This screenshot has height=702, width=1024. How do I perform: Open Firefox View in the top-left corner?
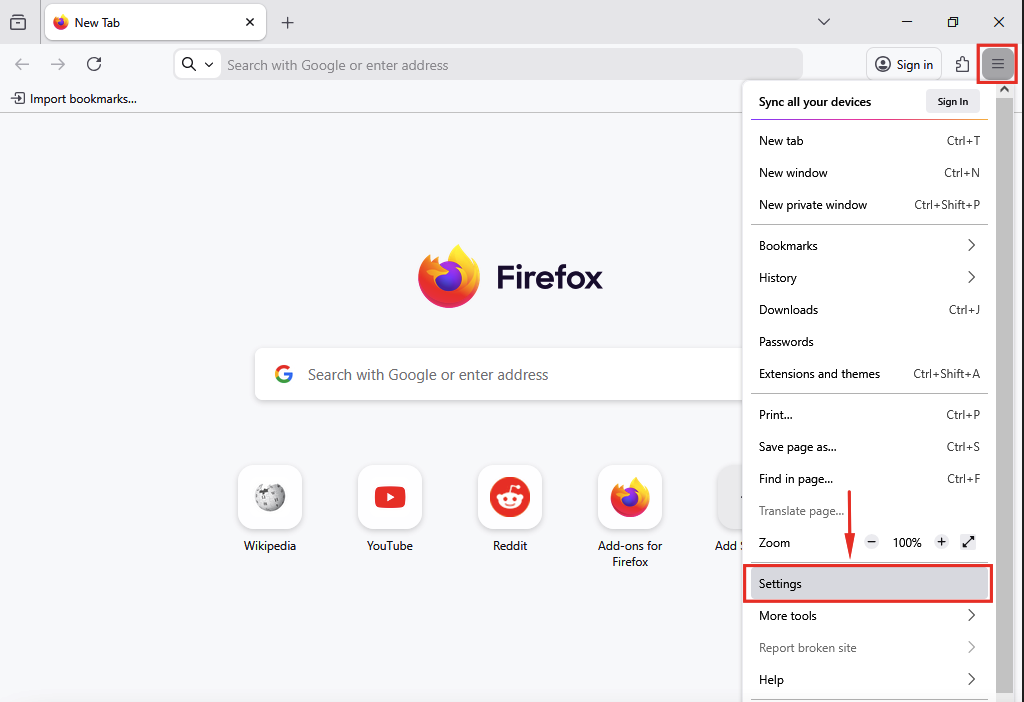tap(17, 21)
